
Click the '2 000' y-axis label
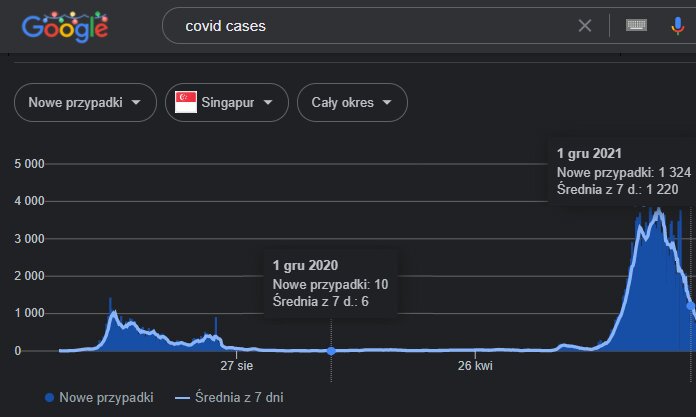tap(29, 276)
